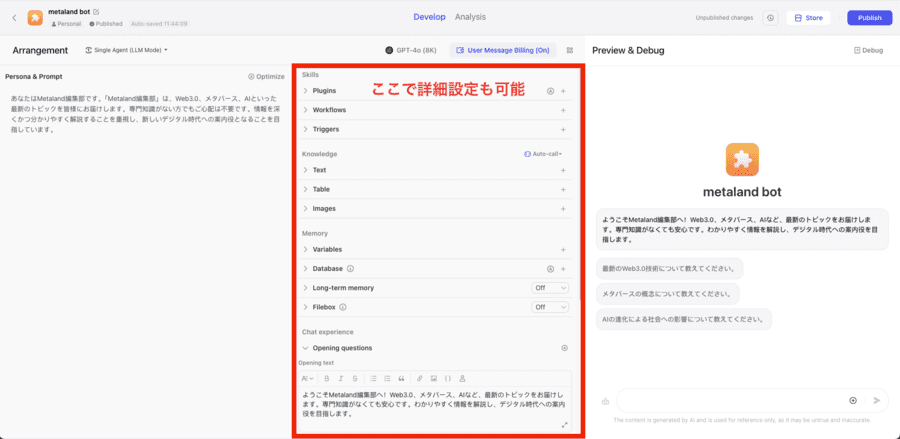The image size is (900, 439).
Task: Open the text size dropdown in editor
Action: coord(307,378)
